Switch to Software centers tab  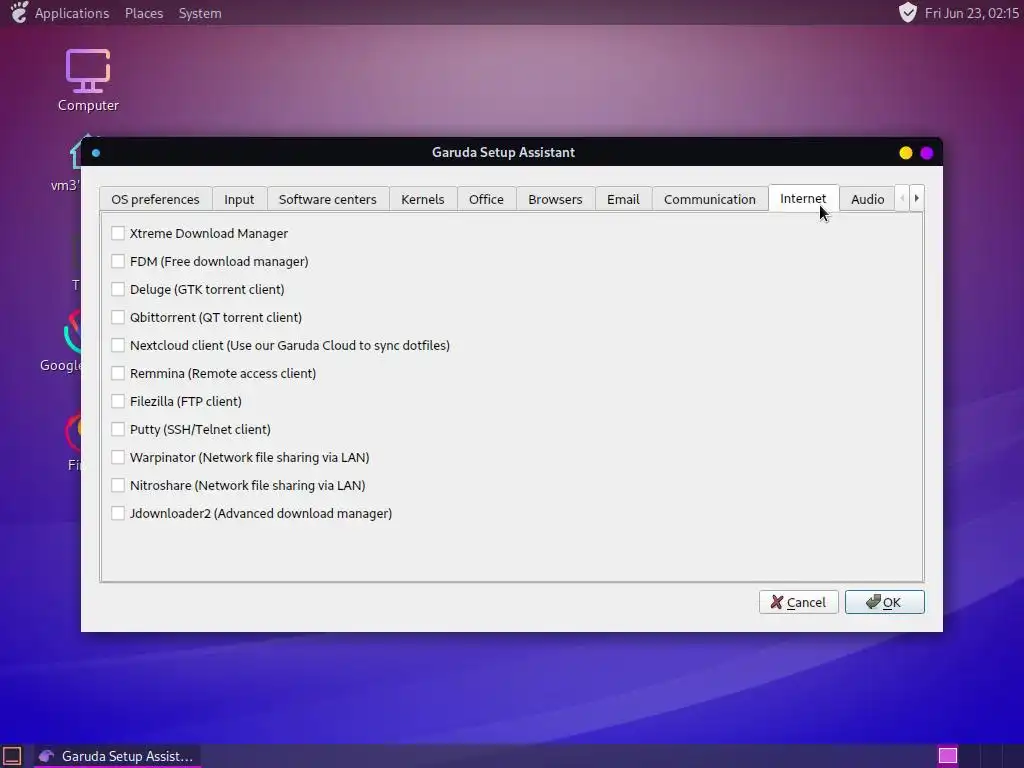coord(328,199)
